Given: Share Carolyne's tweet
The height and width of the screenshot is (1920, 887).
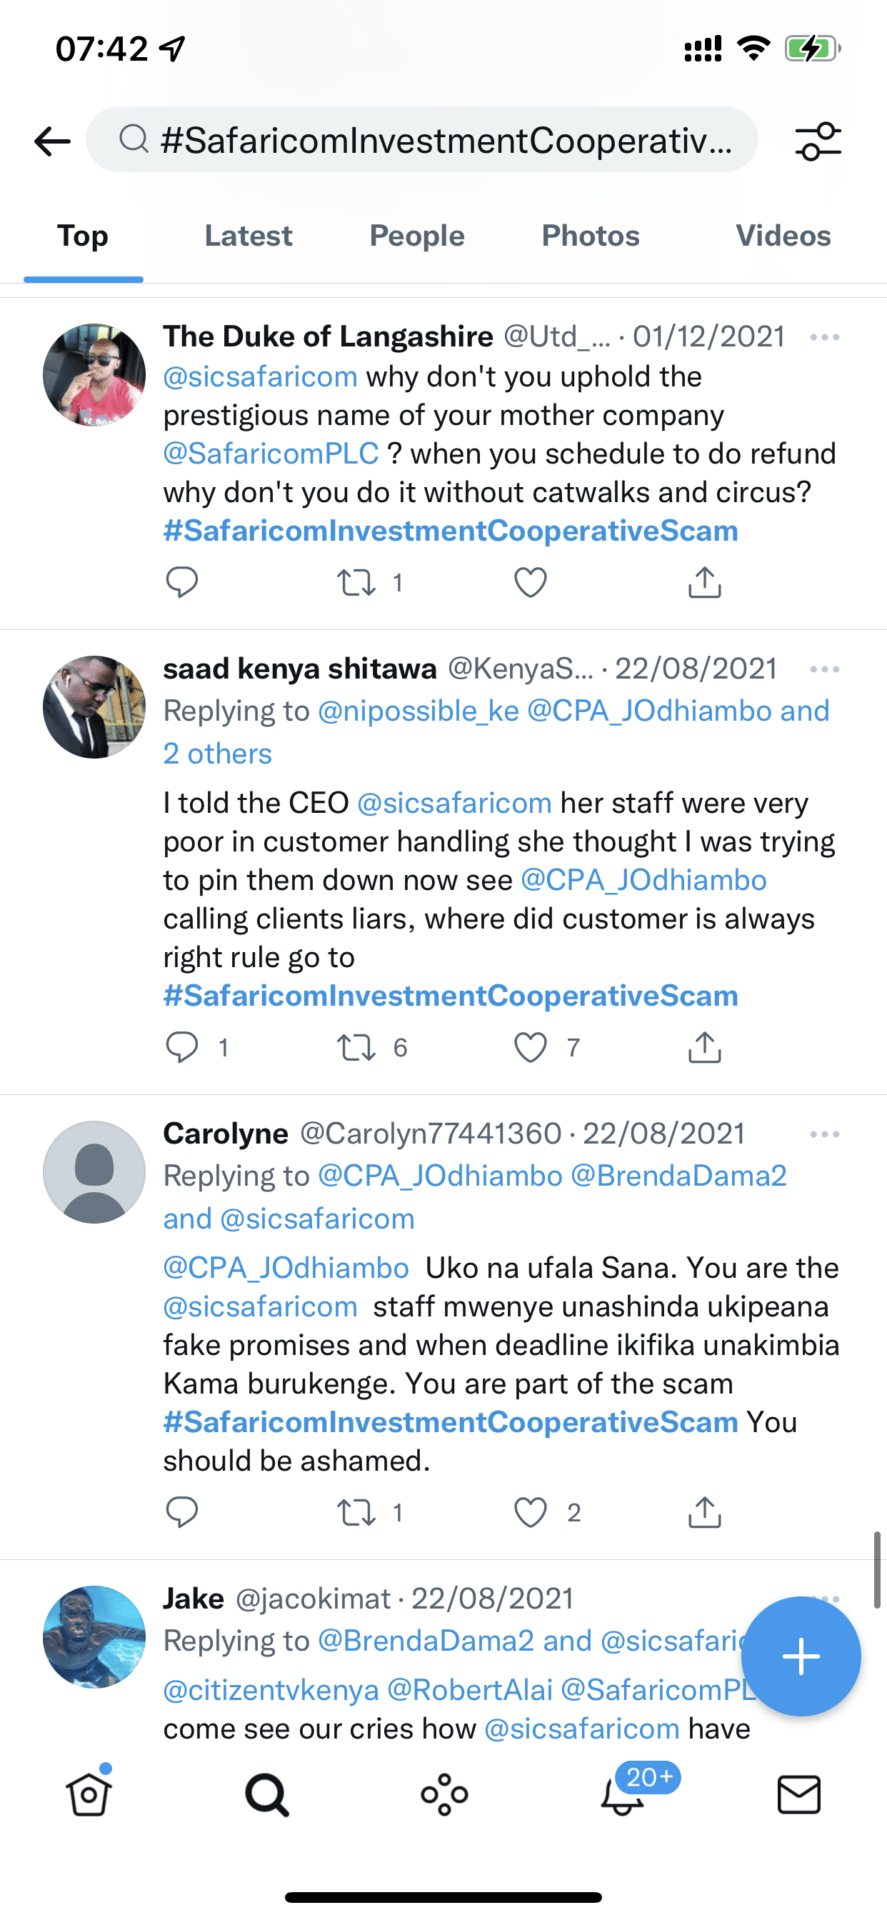Looking at the screenshot, I should click(704, 1512).
